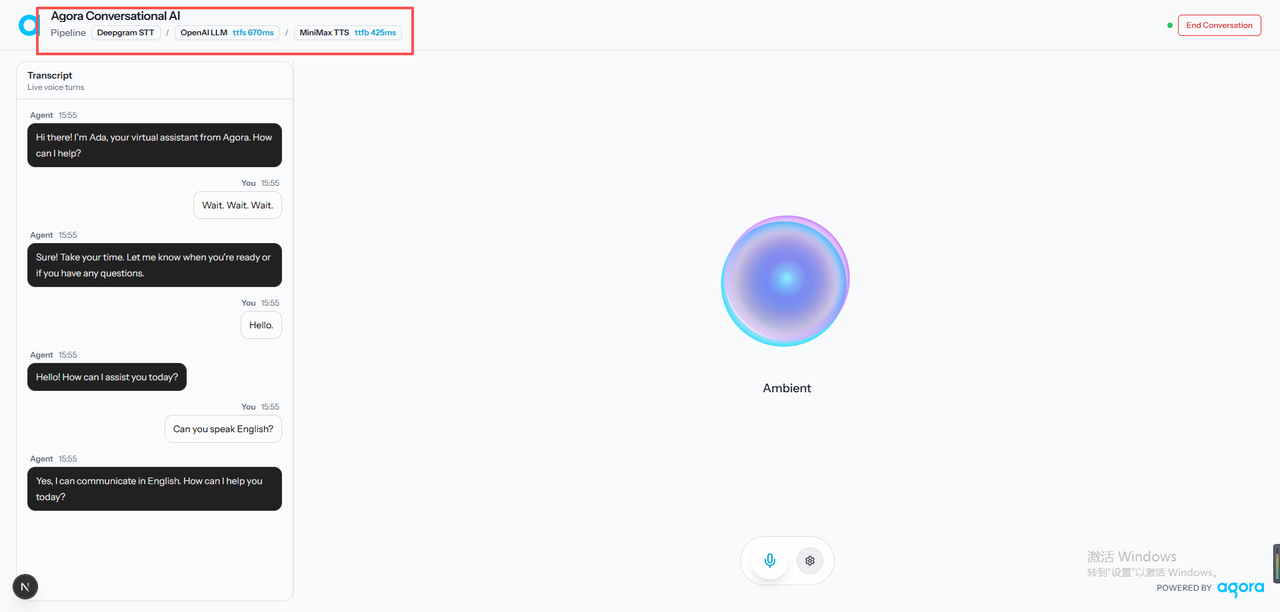This screenshot has width=1280, height=612.
Task: Click the ttfs 670ms latency value
Action: pos(253,33)
